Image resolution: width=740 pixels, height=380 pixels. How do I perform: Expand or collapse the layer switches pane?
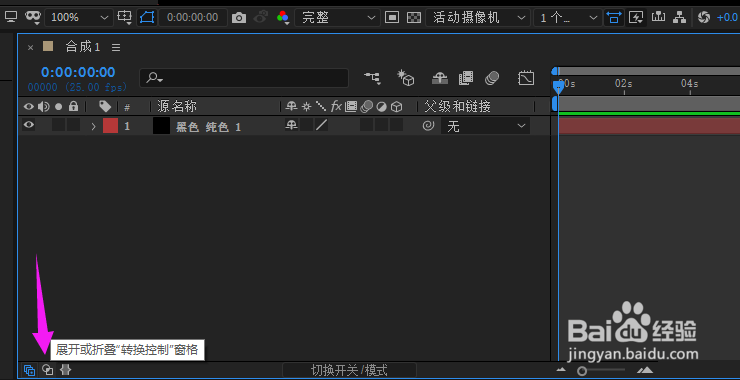[29, 370]
